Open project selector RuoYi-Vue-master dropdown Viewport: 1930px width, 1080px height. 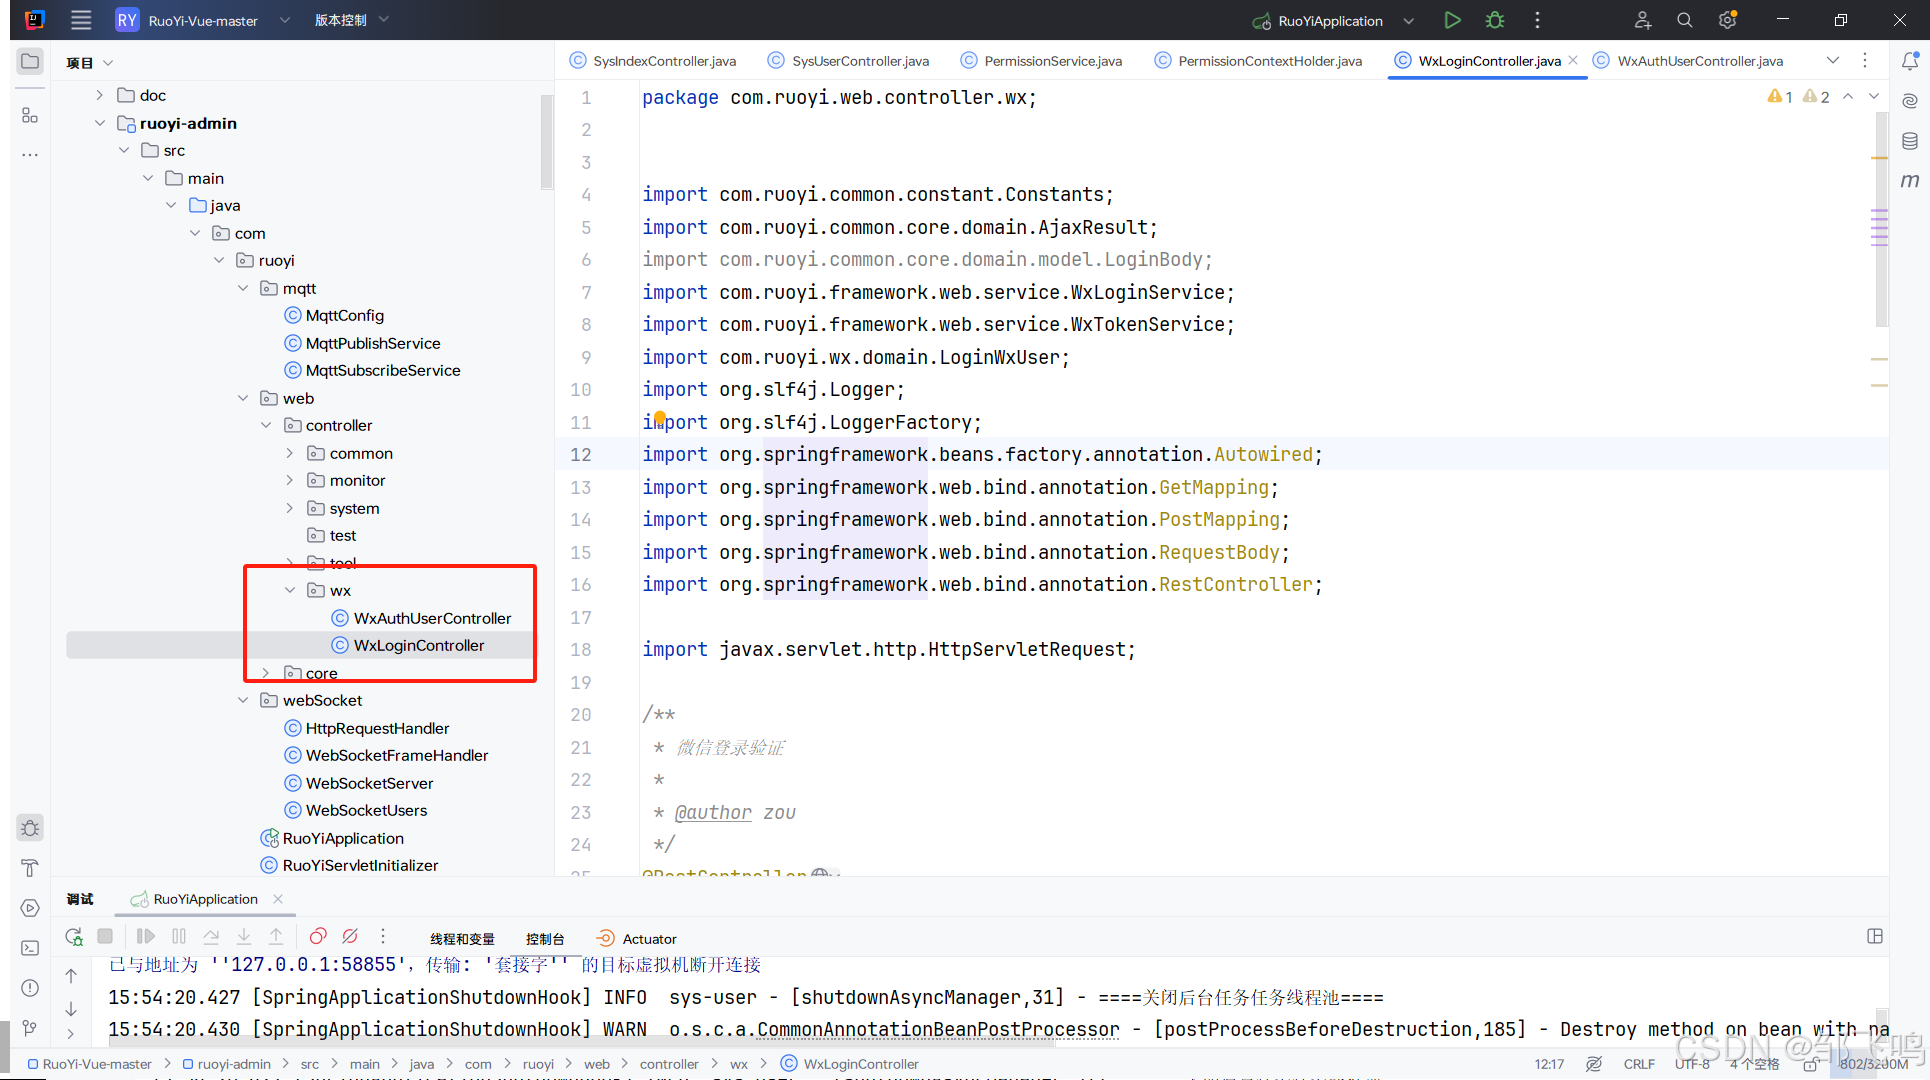[x=203, y=20]
